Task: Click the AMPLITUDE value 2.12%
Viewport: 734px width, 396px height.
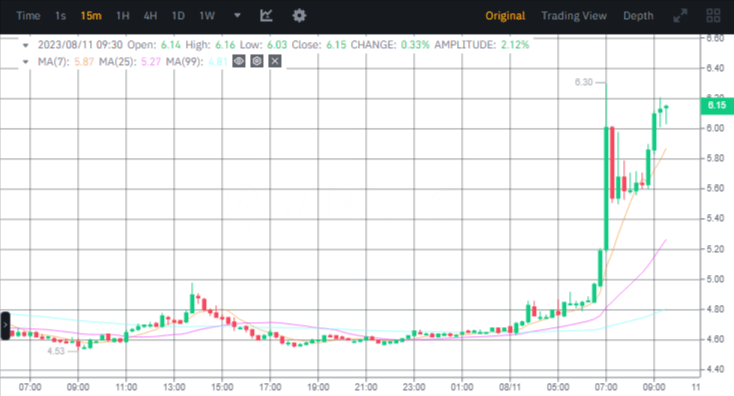Action: point(515,45)
